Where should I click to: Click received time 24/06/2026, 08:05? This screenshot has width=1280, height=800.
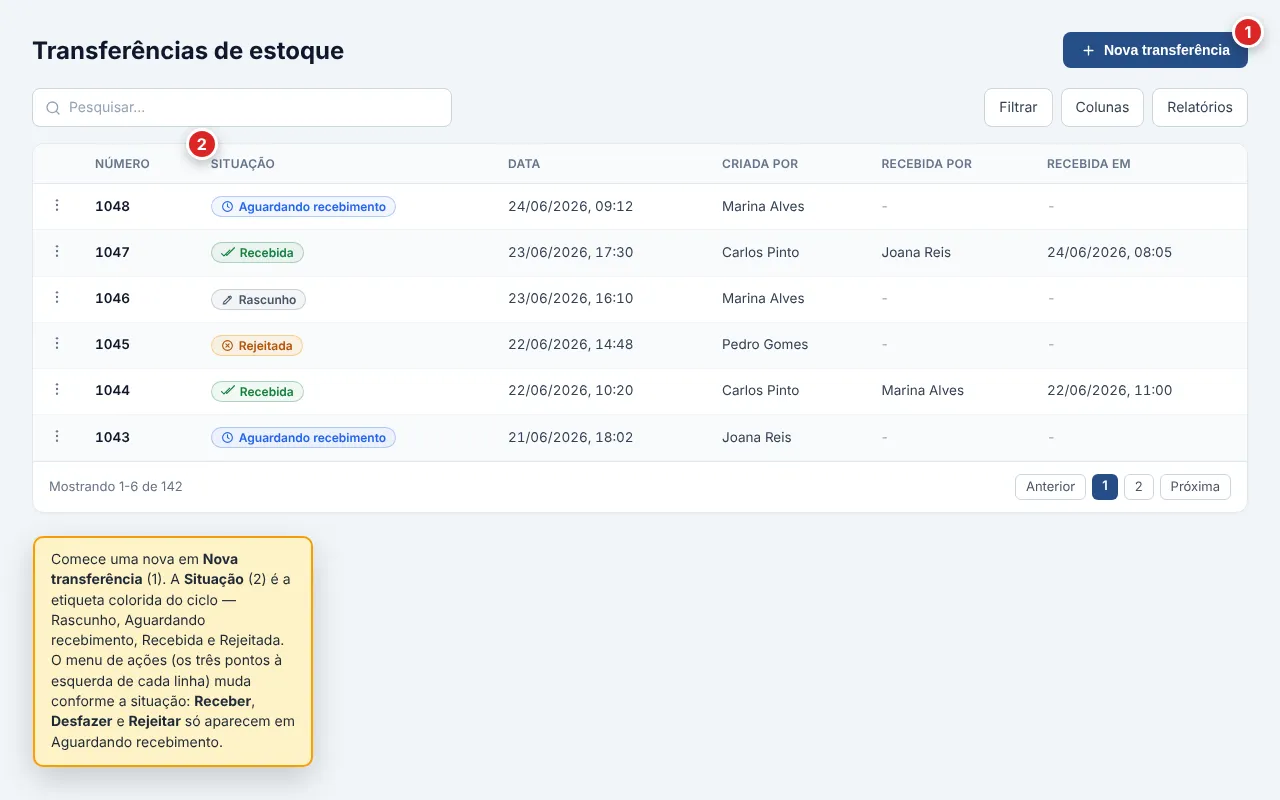tap(1109, 252)
